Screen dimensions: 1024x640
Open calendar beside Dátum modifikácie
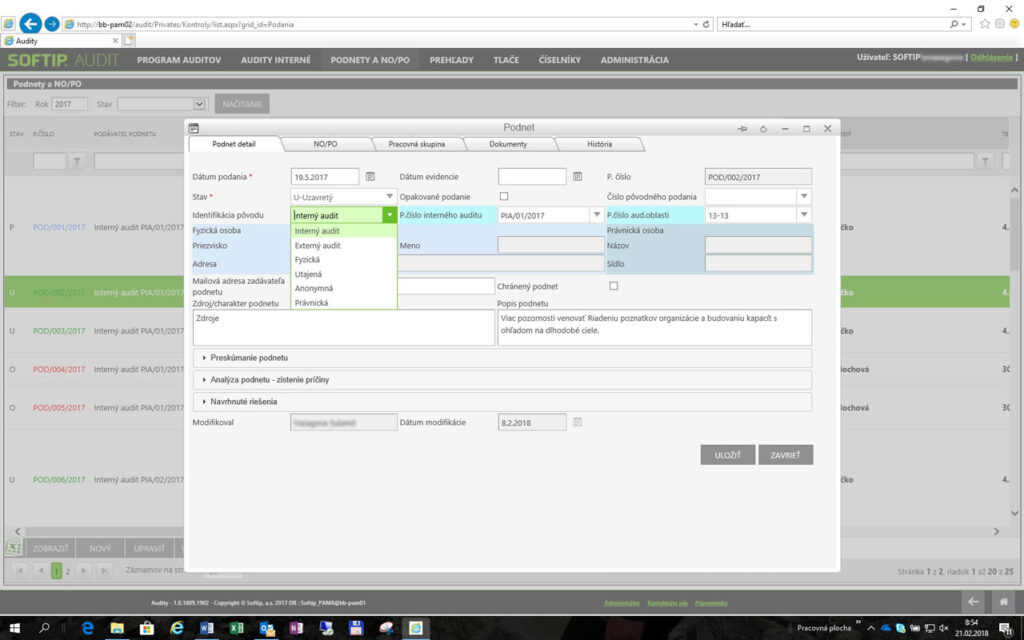[x=577, y=421]
